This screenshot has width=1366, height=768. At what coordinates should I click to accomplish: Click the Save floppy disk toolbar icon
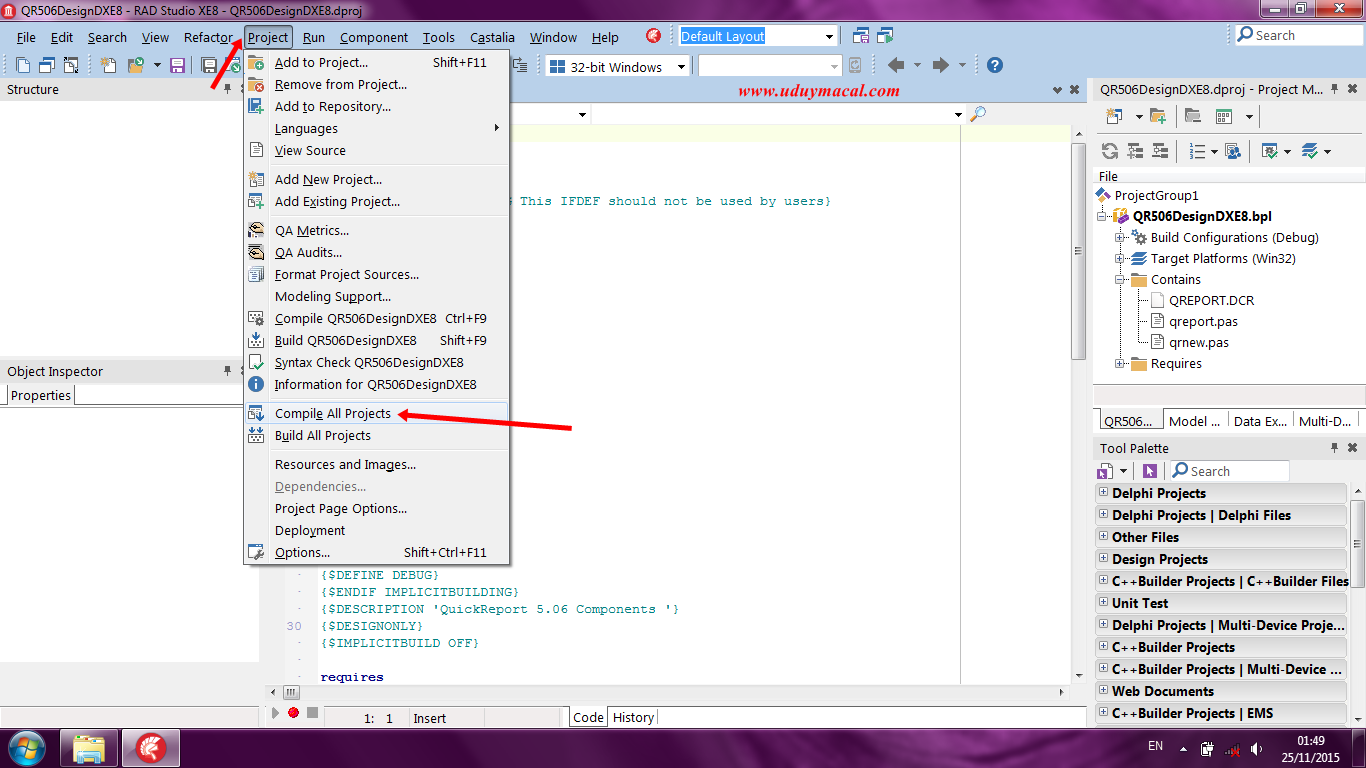point(178,66)
